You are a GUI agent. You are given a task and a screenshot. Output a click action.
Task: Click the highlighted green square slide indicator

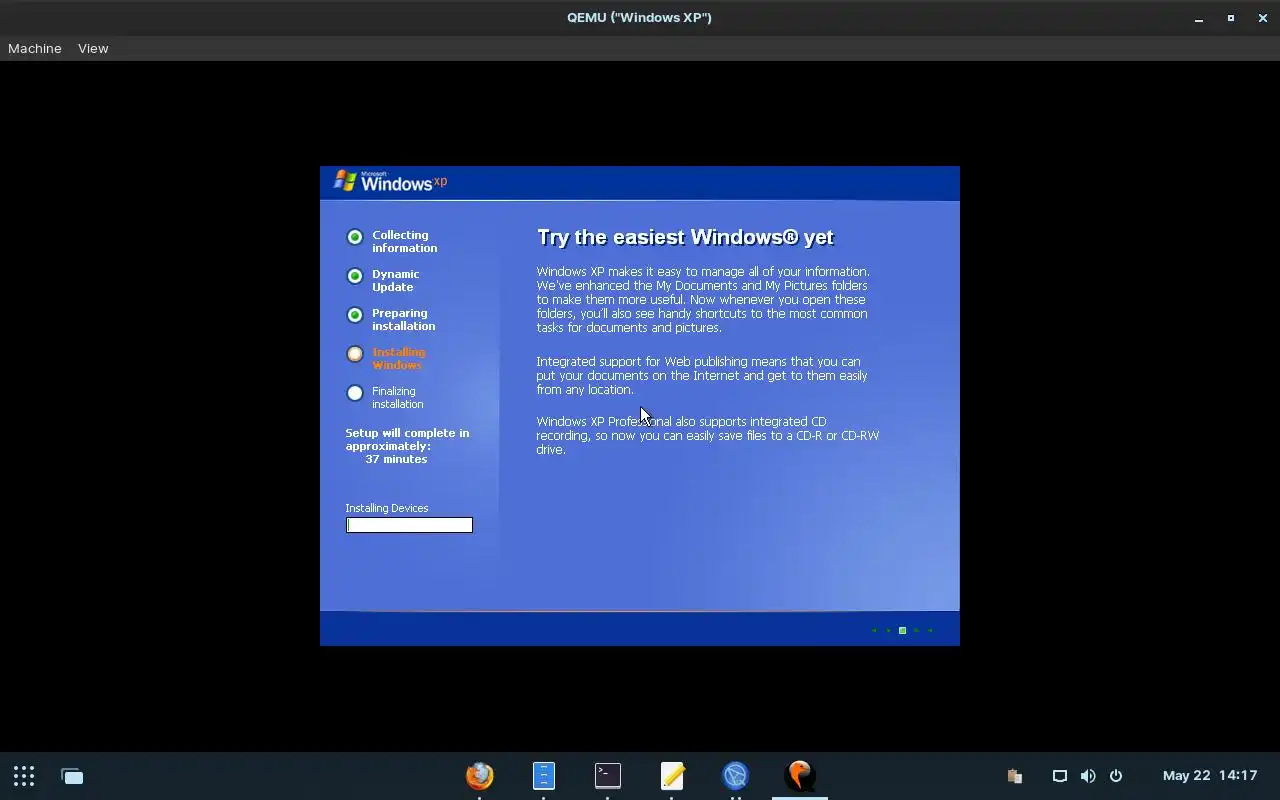902,631
